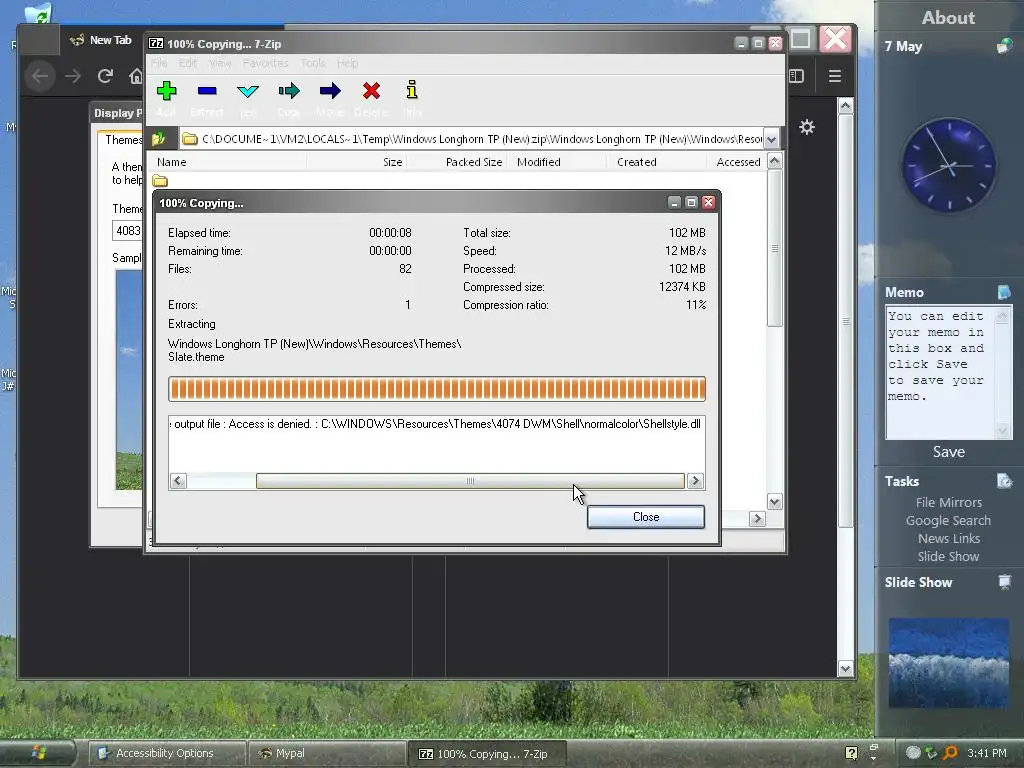1024x768 pixels.
Task: Open the Edit menu in 7-Zip
Action: click(x=187, y=63)
